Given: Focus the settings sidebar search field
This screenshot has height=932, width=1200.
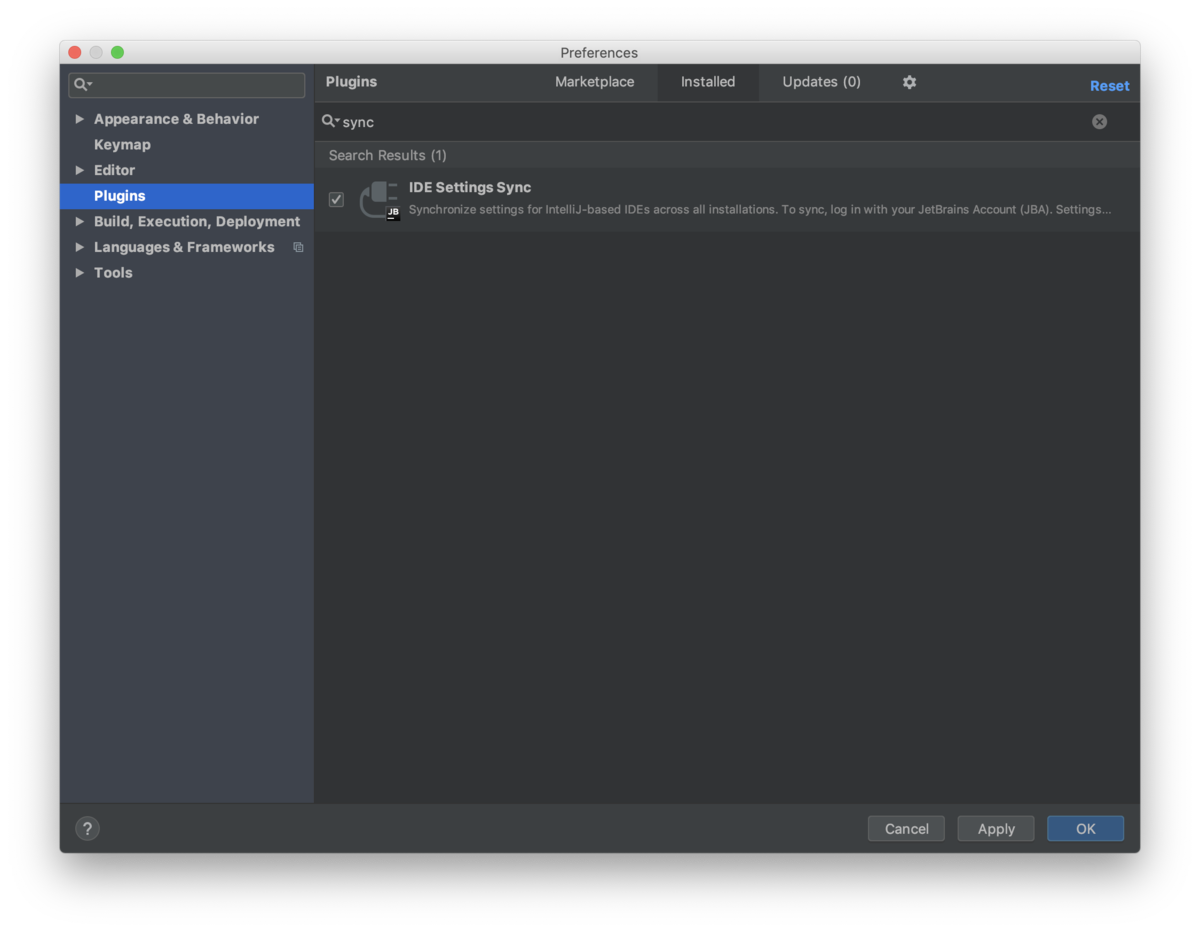Looking at the screenshot, I should [187, 85].
